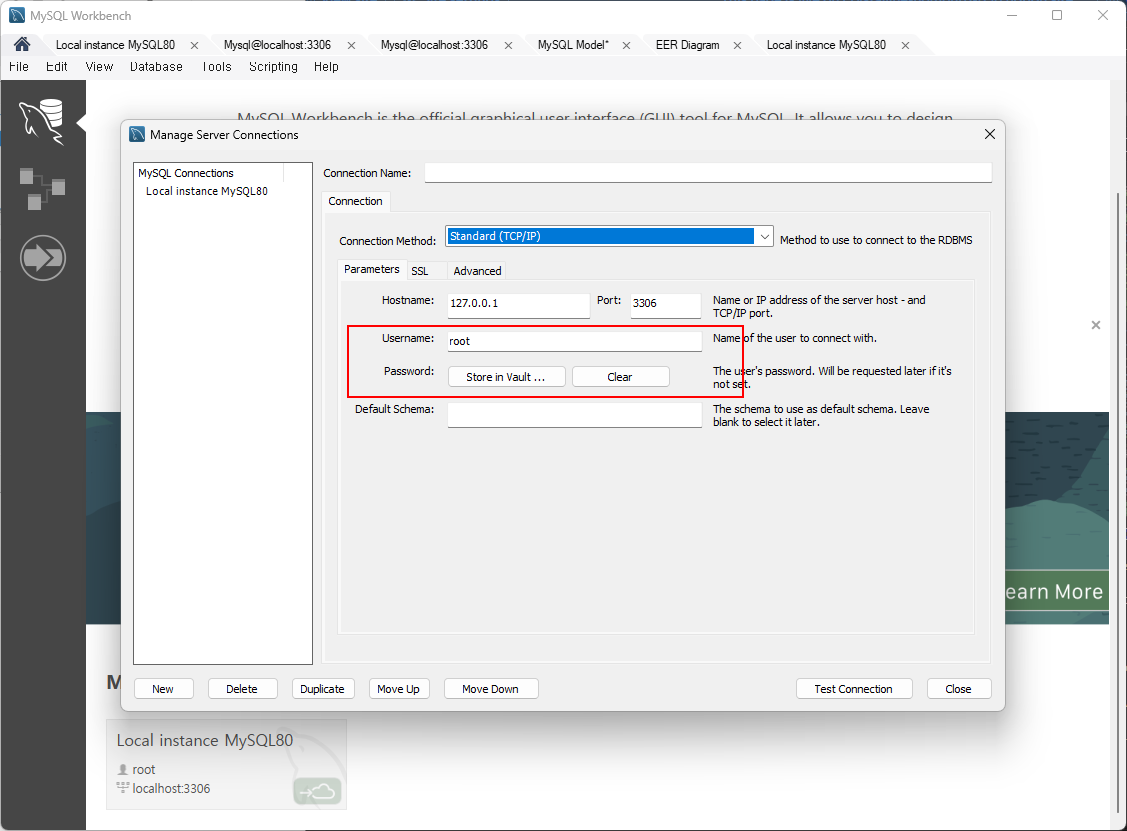Open the Database menu
The image size is (1127, 831).
tap(156, 67)
